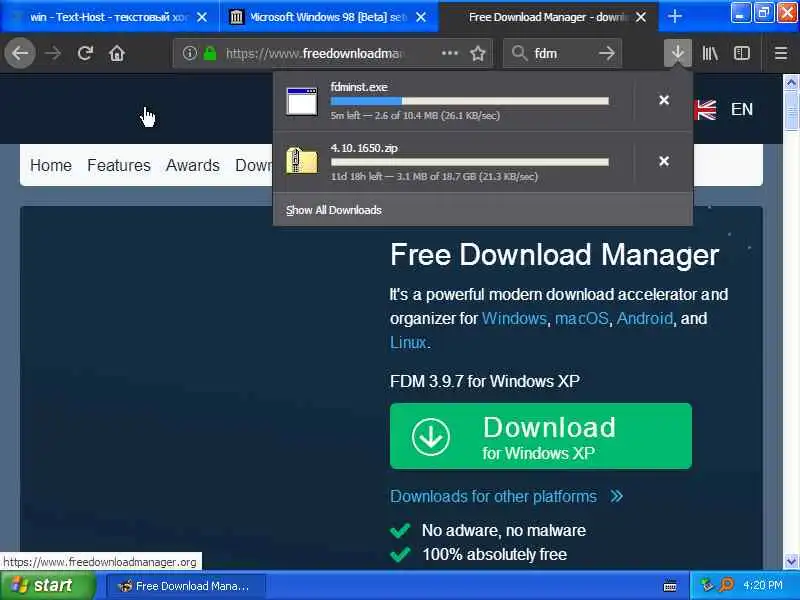Click the page scrollbar down arrow

[791, 561]
